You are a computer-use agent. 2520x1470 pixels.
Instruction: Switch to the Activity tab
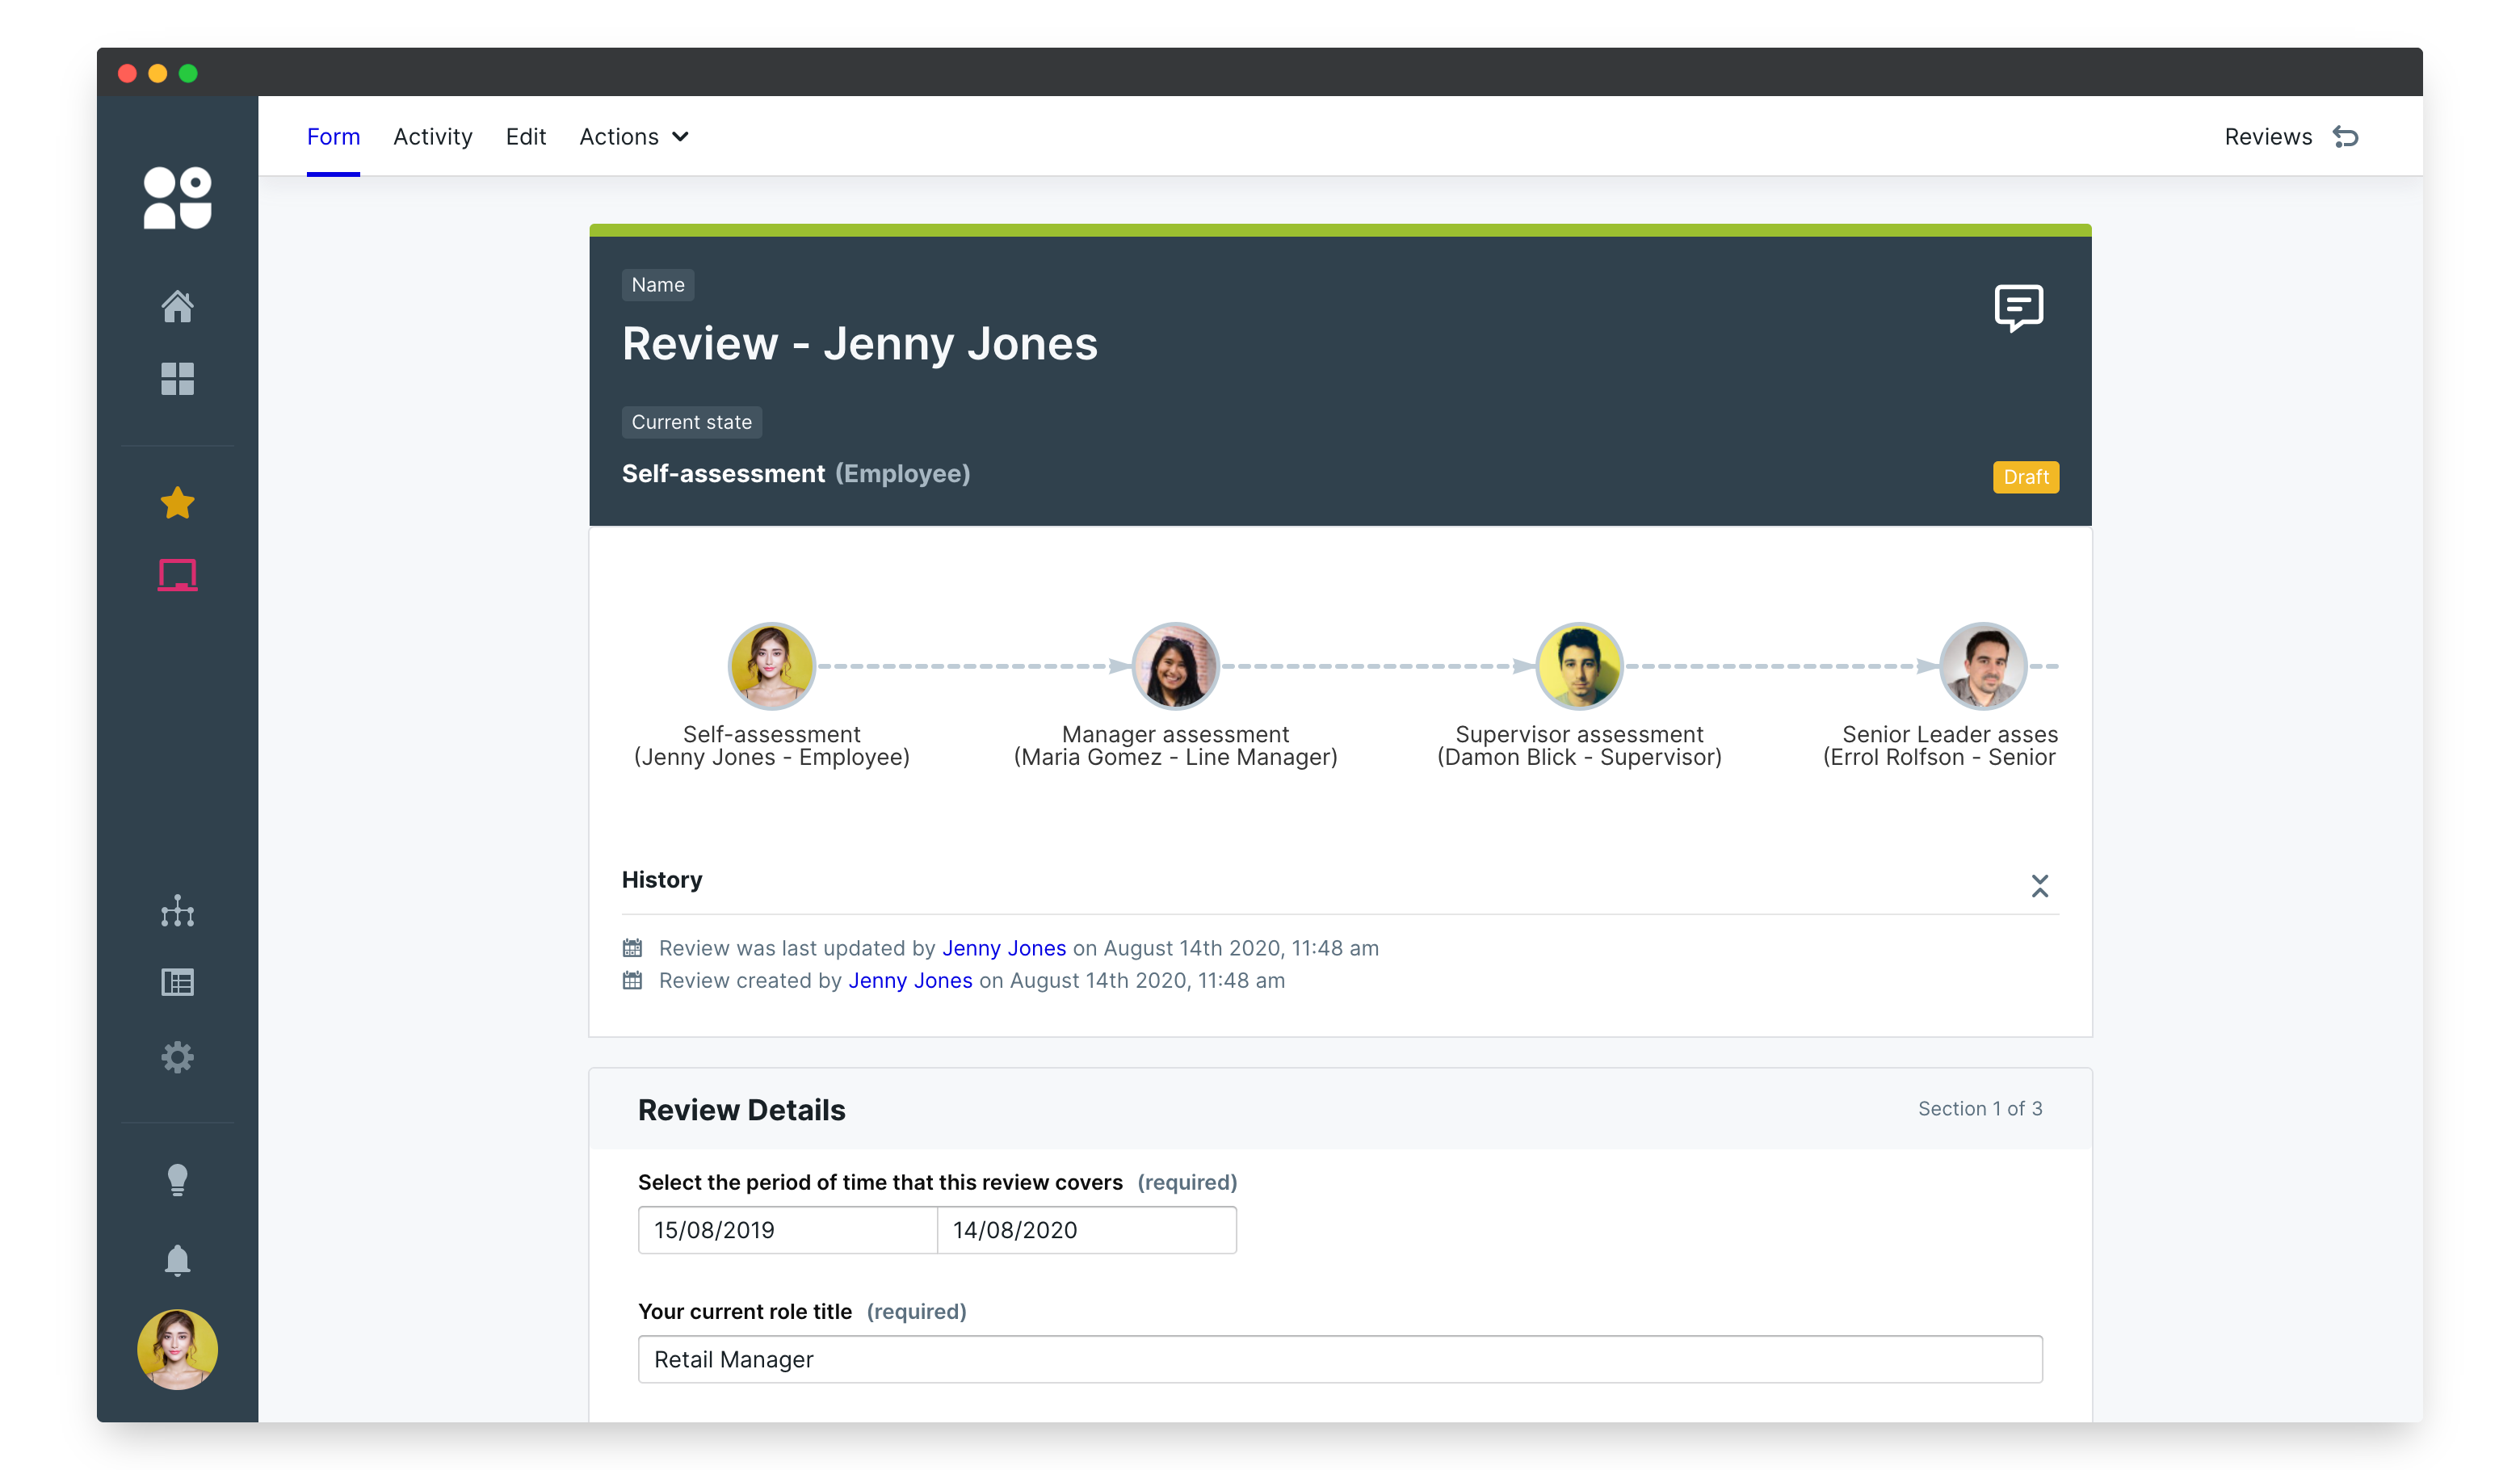click(432, 137)
